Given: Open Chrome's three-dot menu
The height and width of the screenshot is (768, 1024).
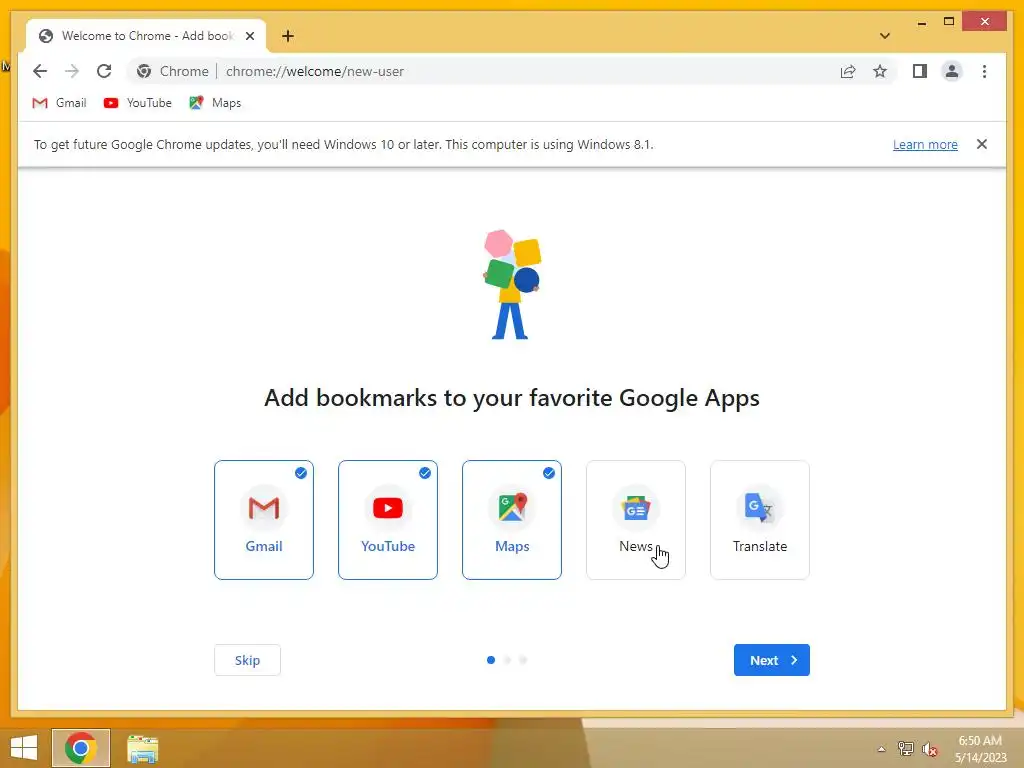Looking at the screenshot, I should tap(984, 71).
